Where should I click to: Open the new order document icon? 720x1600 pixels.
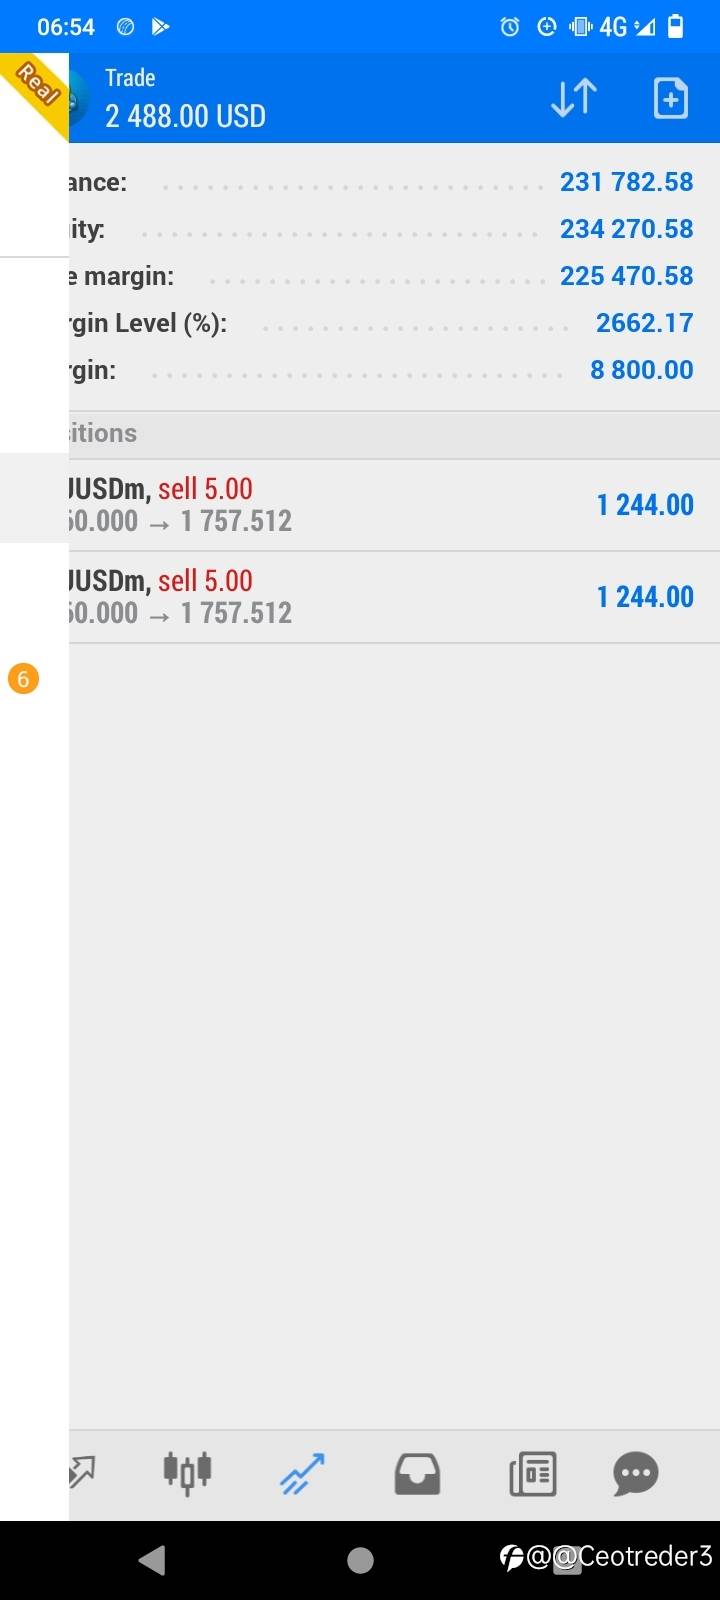(670, 98)
